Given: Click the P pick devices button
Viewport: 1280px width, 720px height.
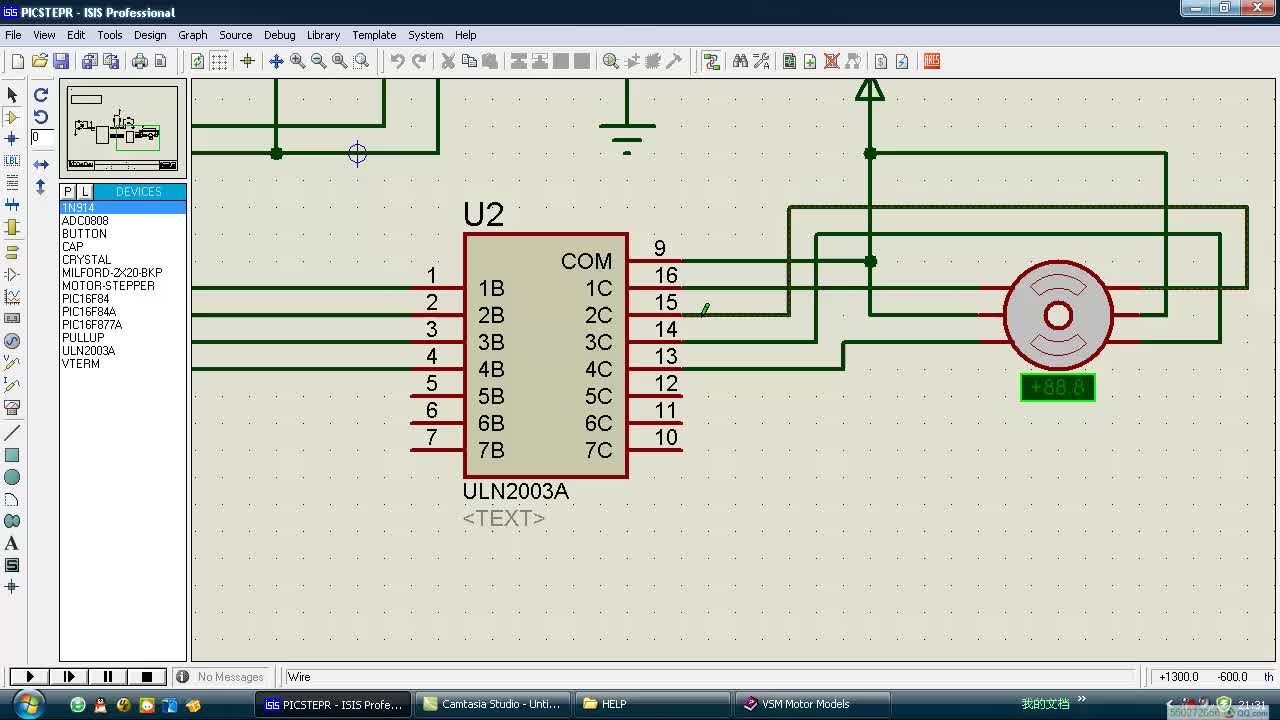Looking at the screenshot, I should [68, 192].
